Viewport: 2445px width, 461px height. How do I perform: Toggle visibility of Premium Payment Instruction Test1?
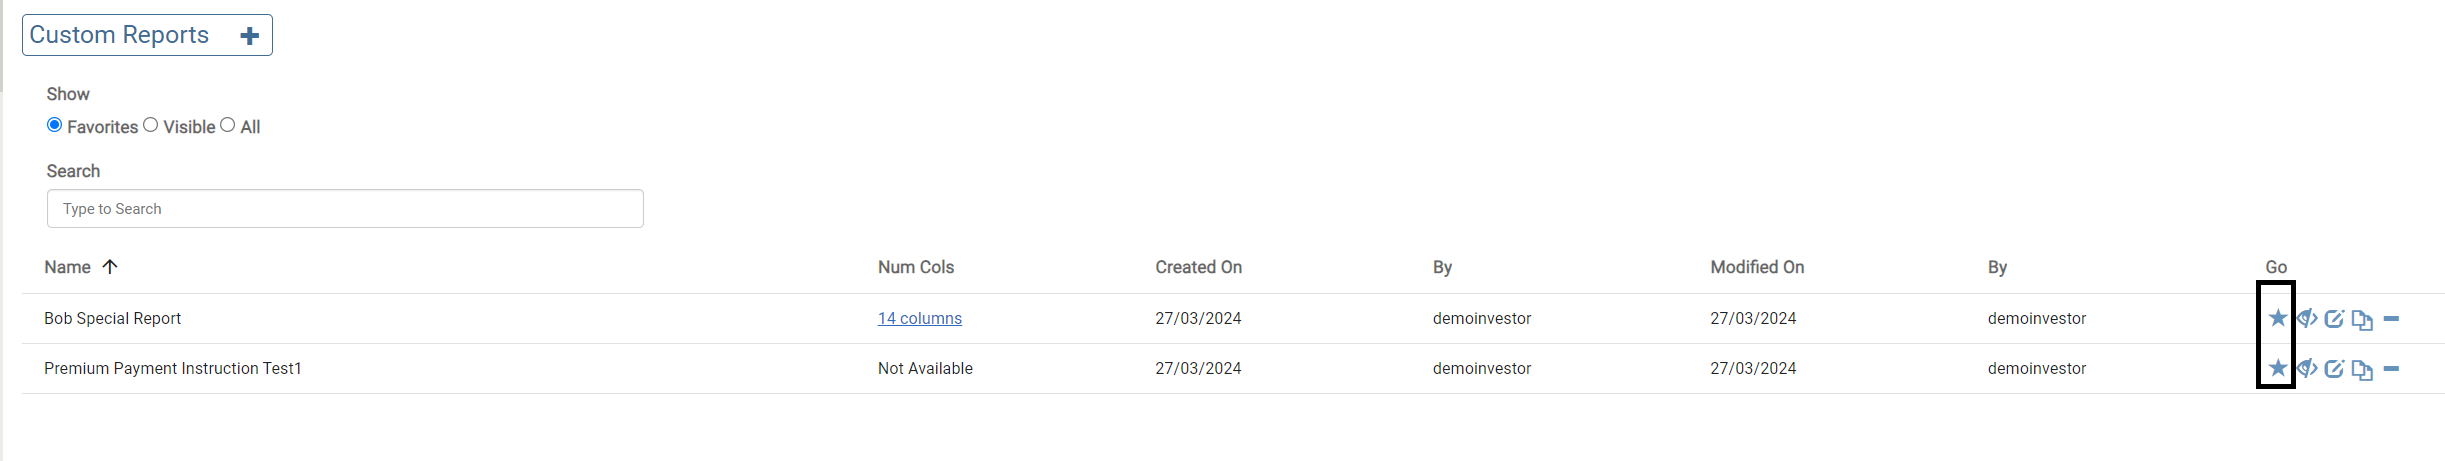[2306, 368]
